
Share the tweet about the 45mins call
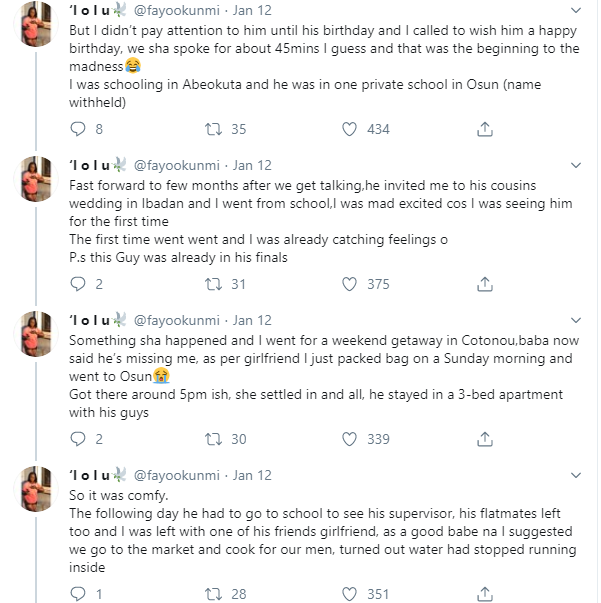tap(484, 129)
